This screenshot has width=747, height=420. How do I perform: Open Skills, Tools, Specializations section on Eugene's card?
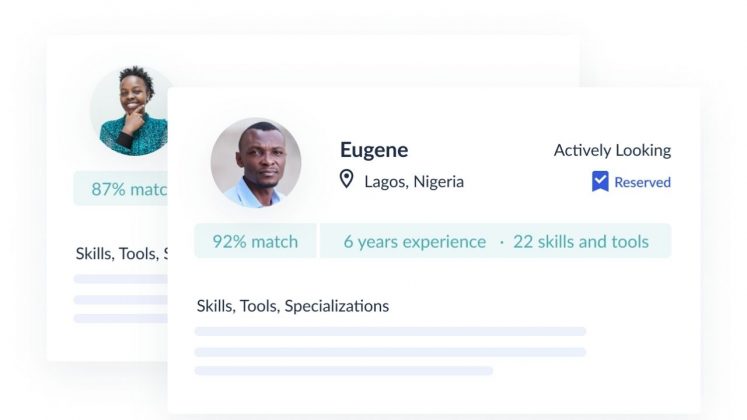click(x=293, y=306)
